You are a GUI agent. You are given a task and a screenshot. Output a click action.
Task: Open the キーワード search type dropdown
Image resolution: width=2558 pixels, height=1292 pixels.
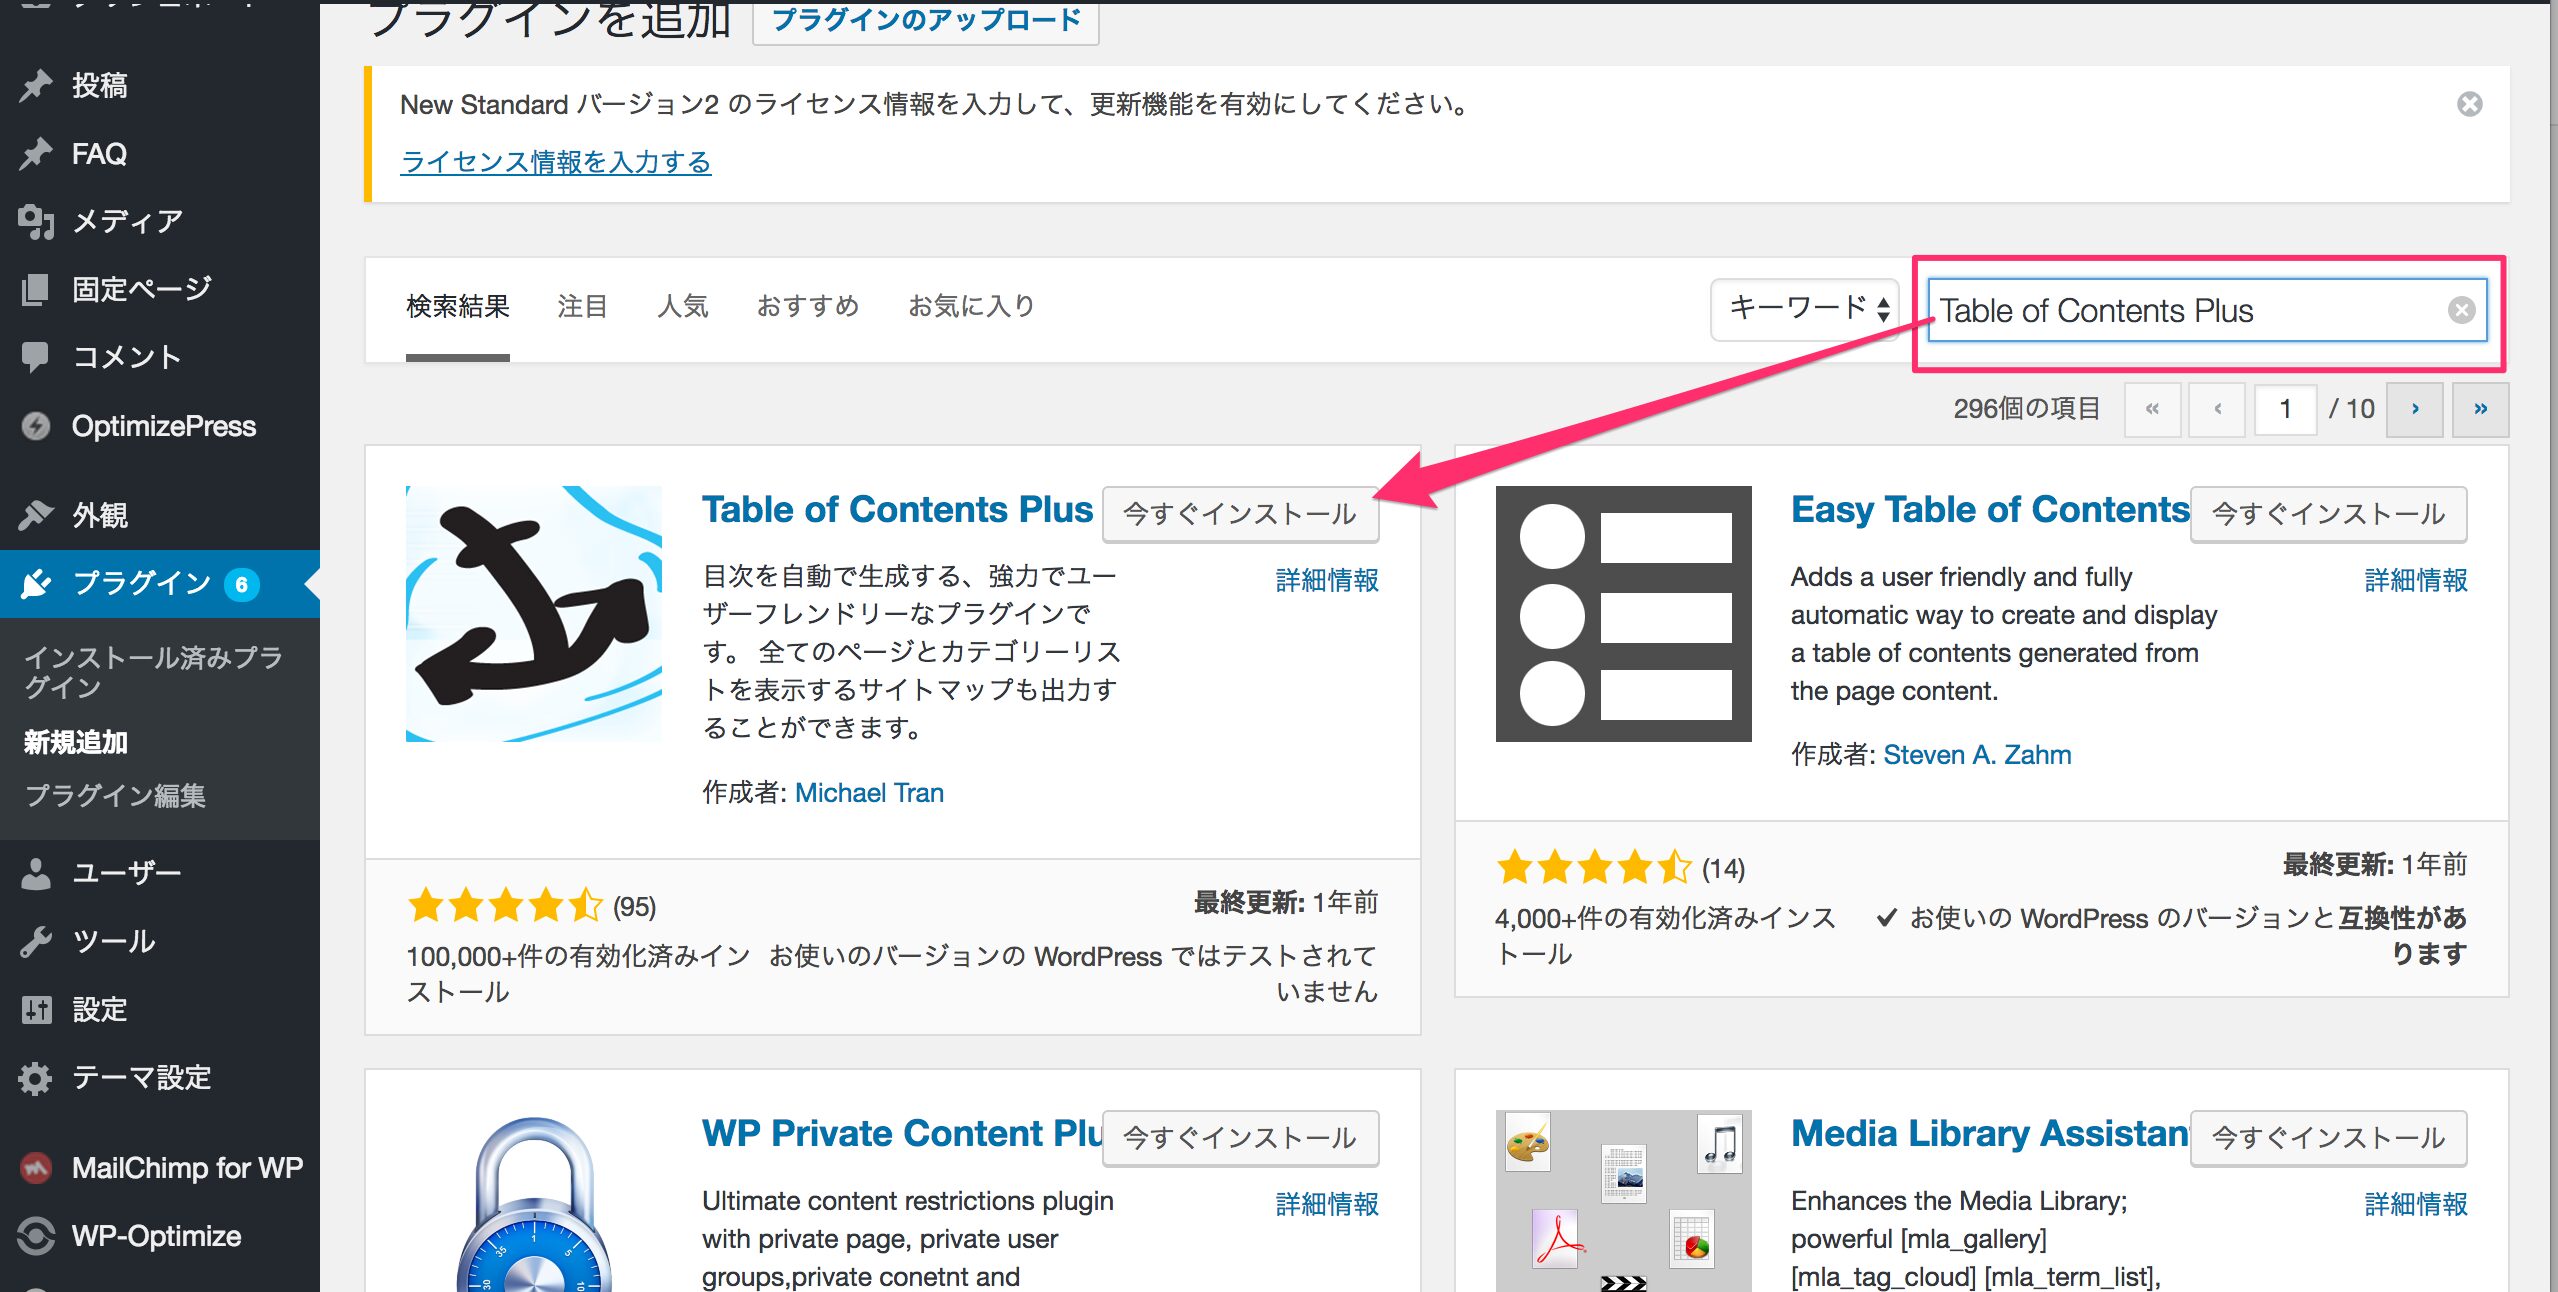[1806, 309]
